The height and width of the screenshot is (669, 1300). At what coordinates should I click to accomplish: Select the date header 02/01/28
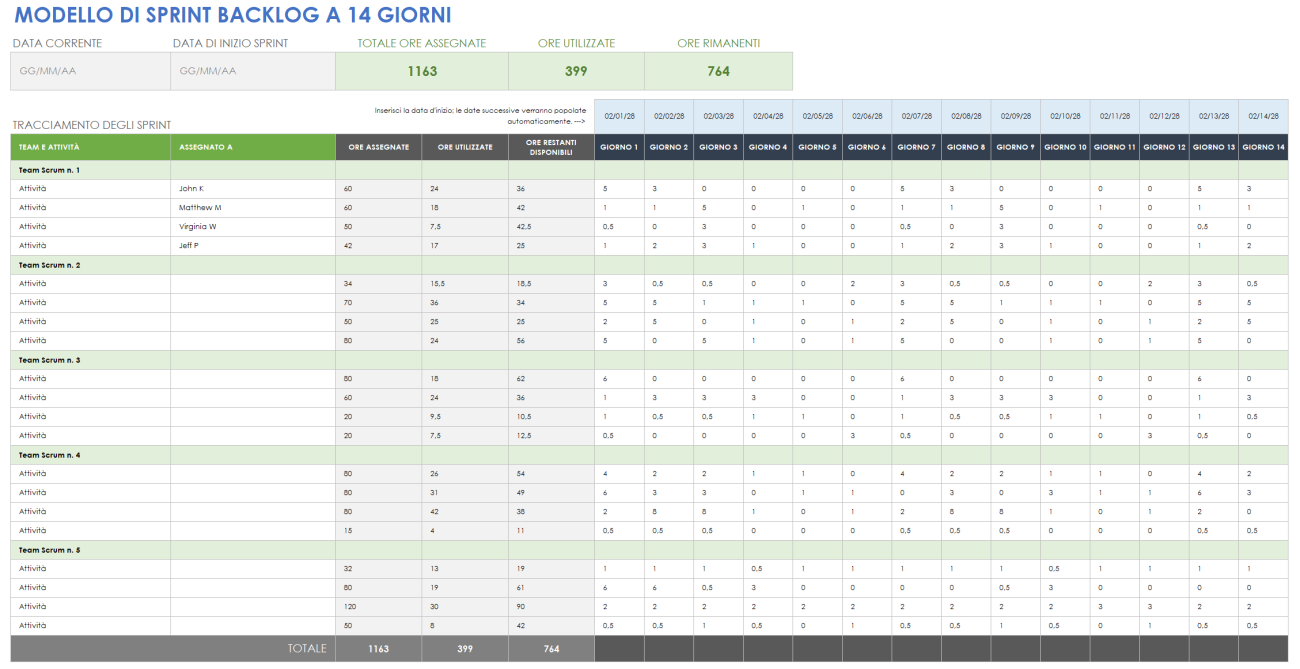click(620, 115)
